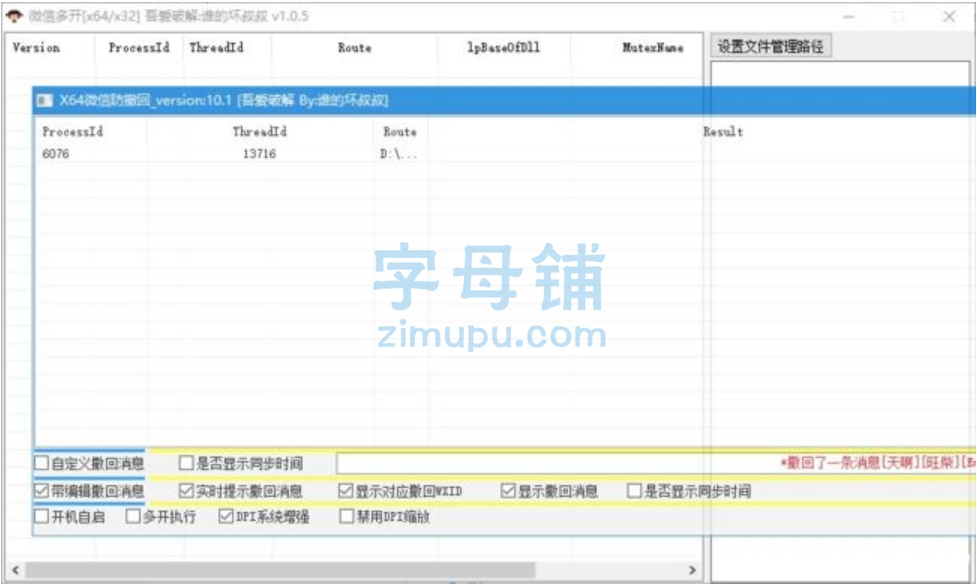977x587 pixels.
Task: Select process row cell 6076
Action: click(55, 154)
